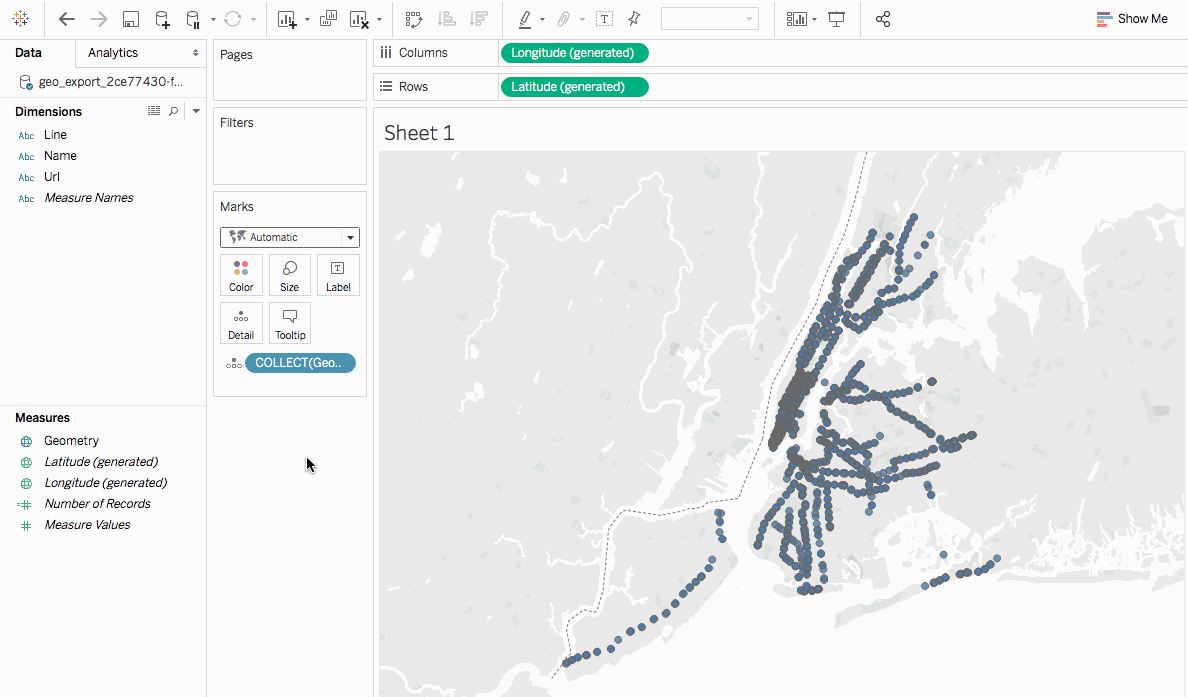This screenshot has height=697, width=1188.
Task: Sort ascending from the toolbar
Action: [x=447, y=19]
